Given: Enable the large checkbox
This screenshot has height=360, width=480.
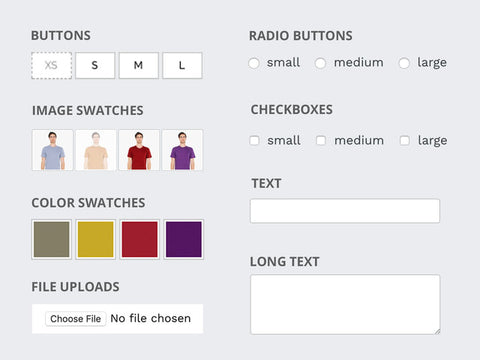Looking at the screenshot, I should [405, 140].
